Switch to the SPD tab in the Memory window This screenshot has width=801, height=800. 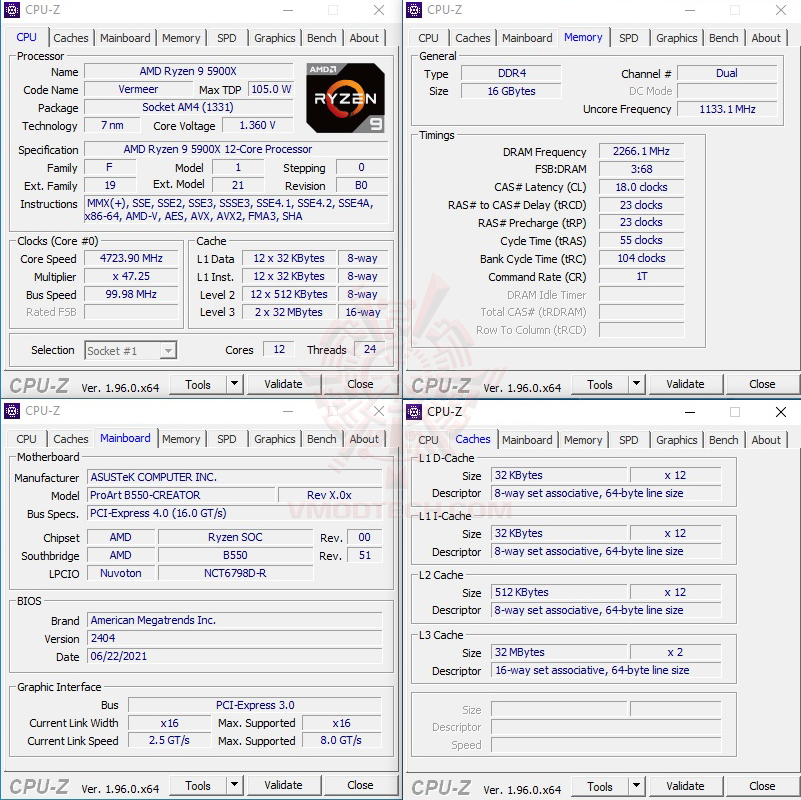[x=629, y=37]
